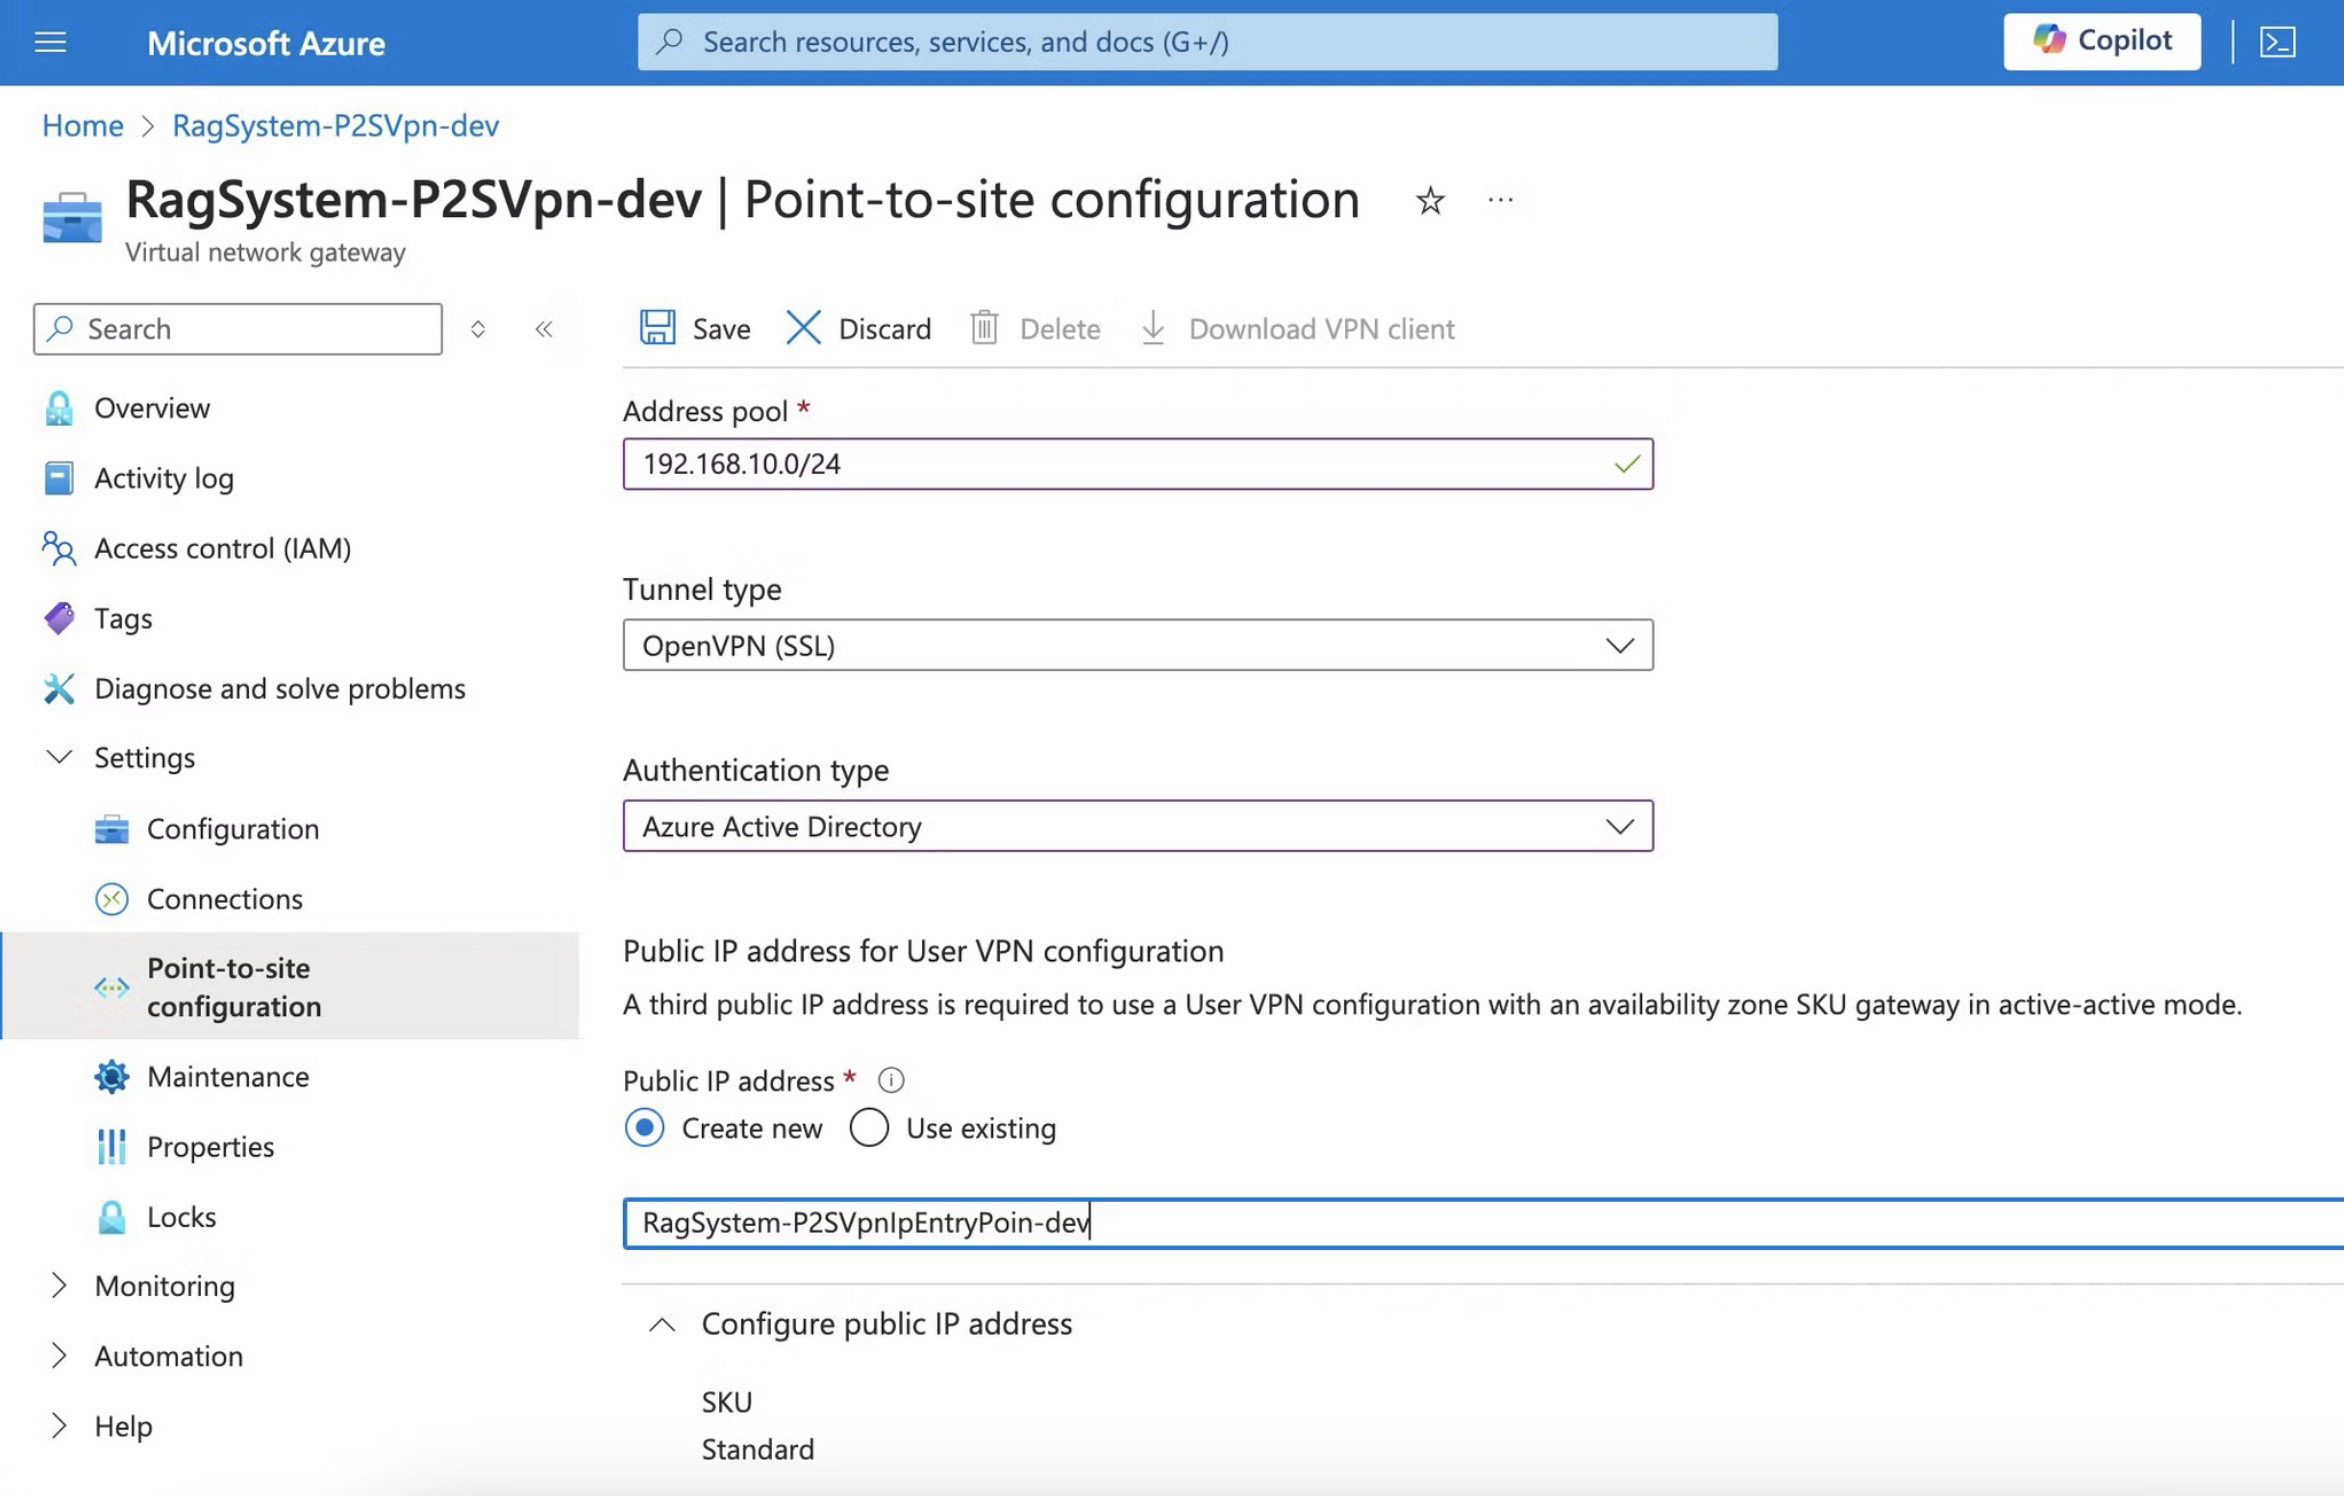The width and height of the screenshot is (2344, 1496).
Task: Open the Tunnel type dropdown
Action: [1137, 645]
